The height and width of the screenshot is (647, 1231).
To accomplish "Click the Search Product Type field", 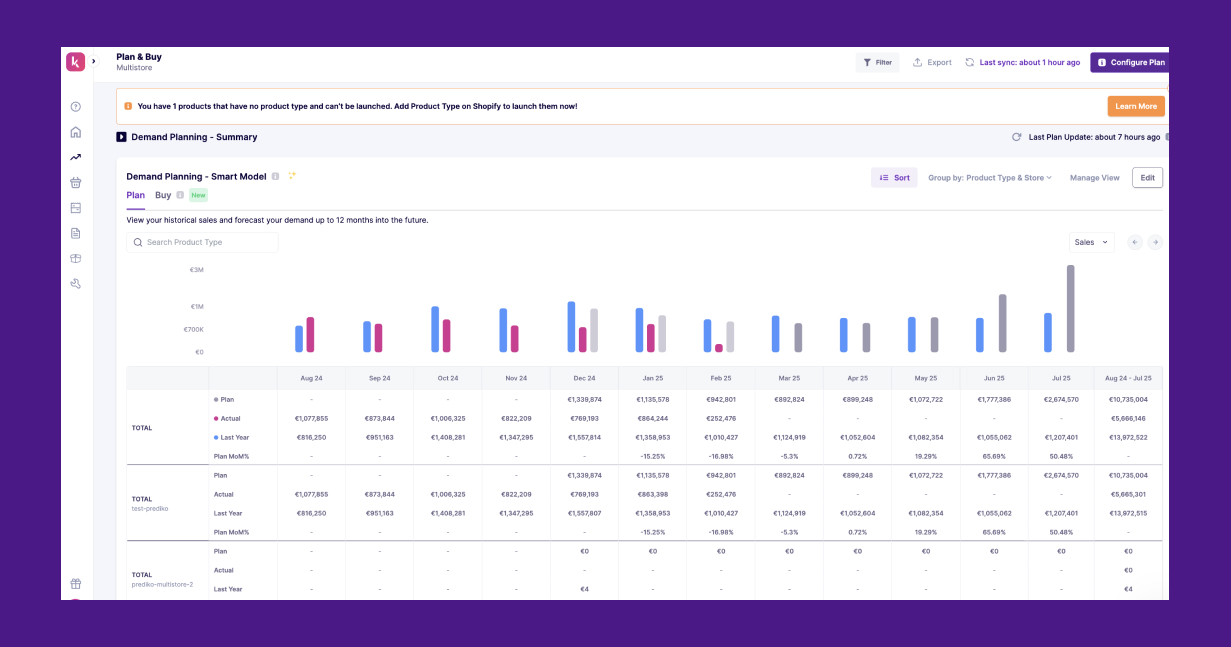I will 203,242.
